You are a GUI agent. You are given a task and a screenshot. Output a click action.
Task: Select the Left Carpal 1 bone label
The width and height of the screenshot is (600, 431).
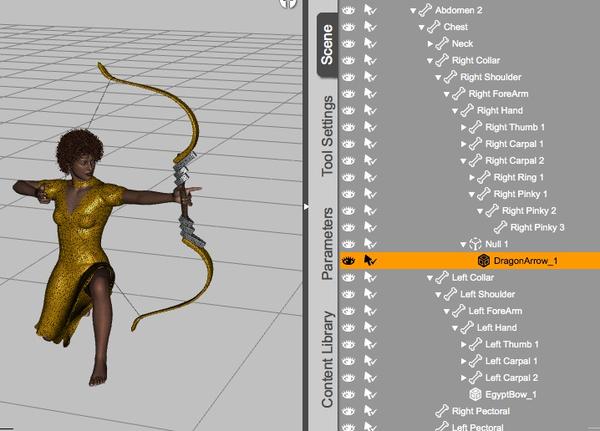click(x=511, y=361)
